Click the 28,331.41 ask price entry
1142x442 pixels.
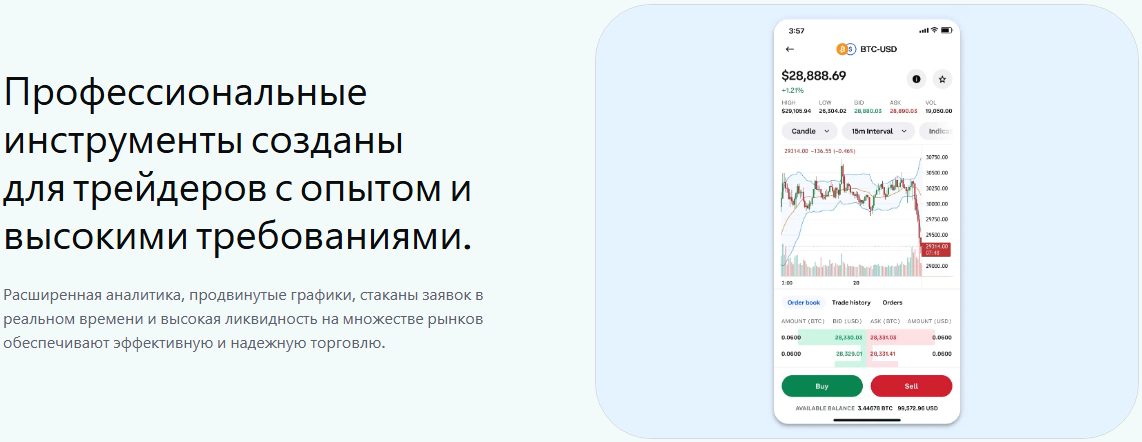[882, 353]
